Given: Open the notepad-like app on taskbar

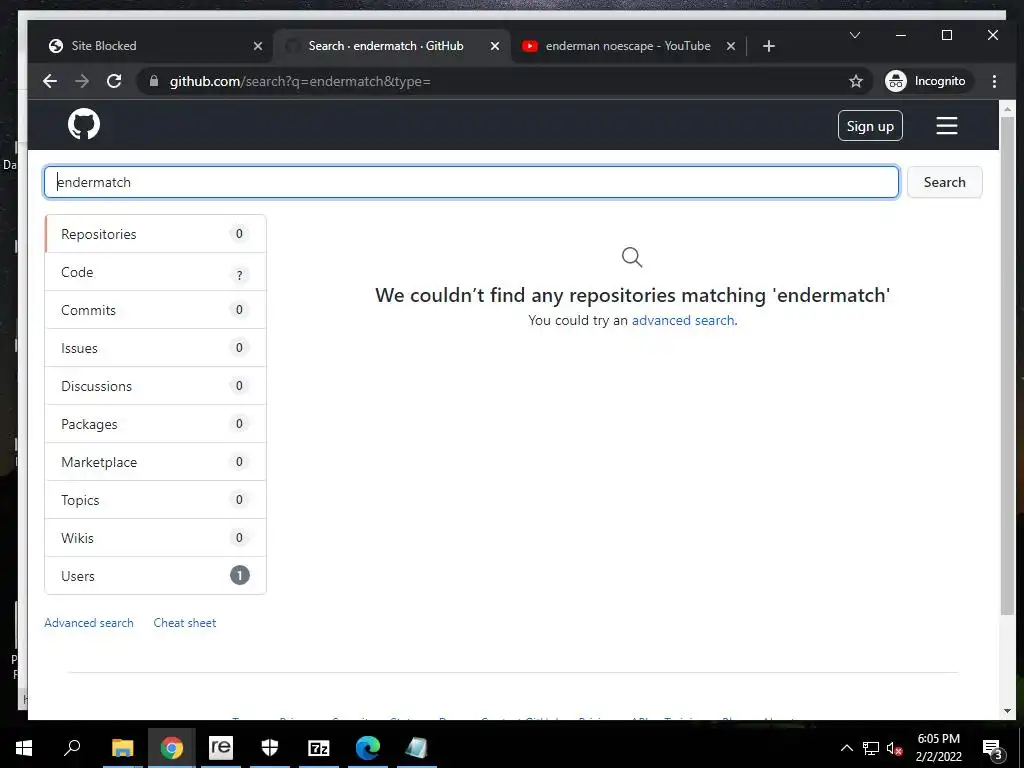Looking at the screenshot, I should click(x=417, y=748).
